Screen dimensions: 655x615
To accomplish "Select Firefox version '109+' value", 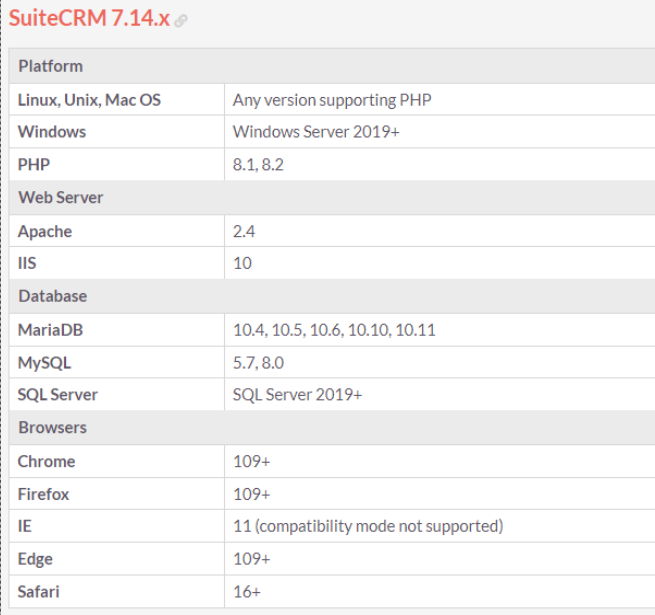I will [x=251, y=494].
